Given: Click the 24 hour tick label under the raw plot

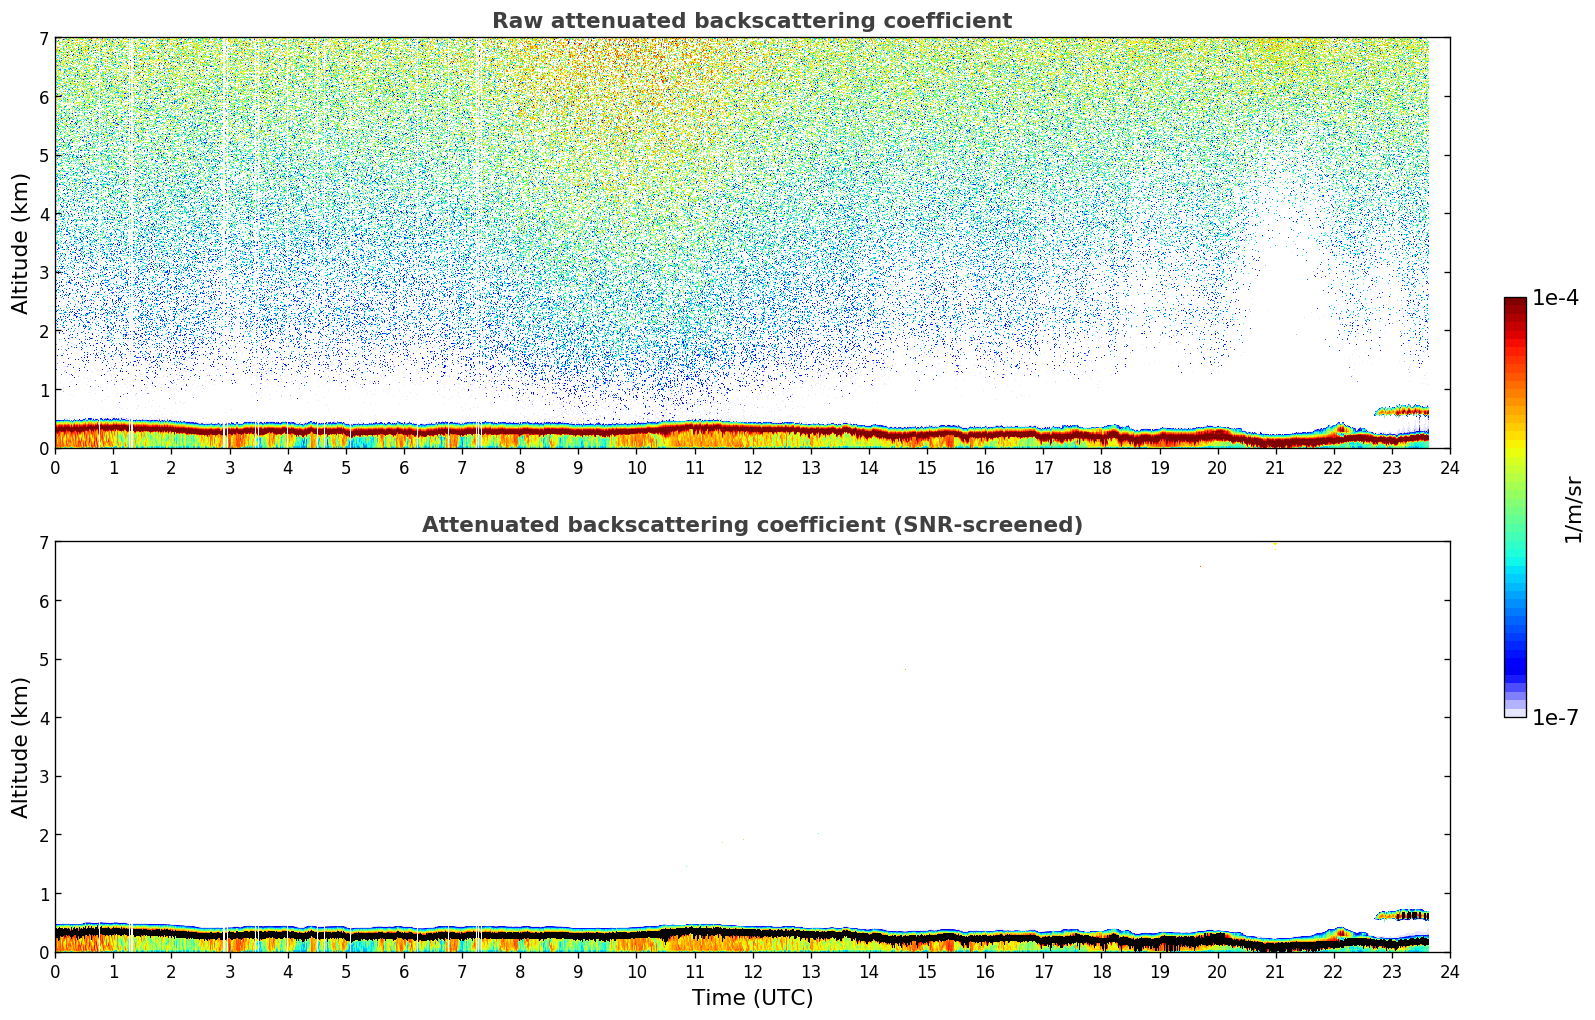Looking at the screenshot, I should 1450,467.
